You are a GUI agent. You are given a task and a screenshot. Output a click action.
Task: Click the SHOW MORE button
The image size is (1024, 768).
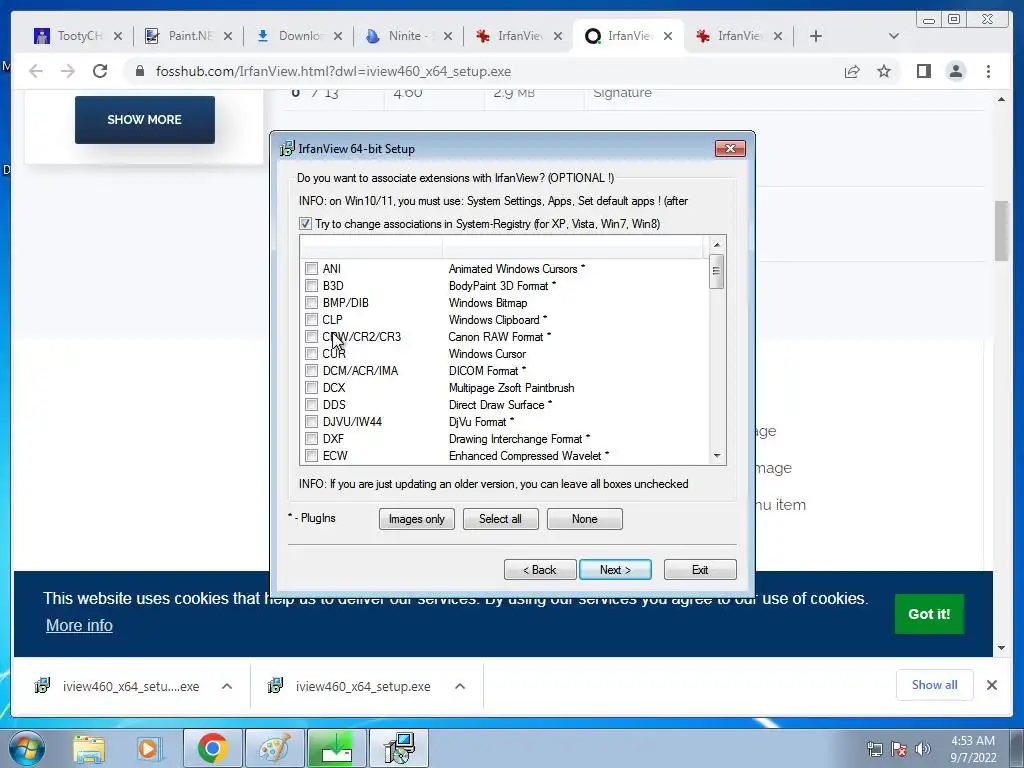pyautogui.click(x=145, y=120)
